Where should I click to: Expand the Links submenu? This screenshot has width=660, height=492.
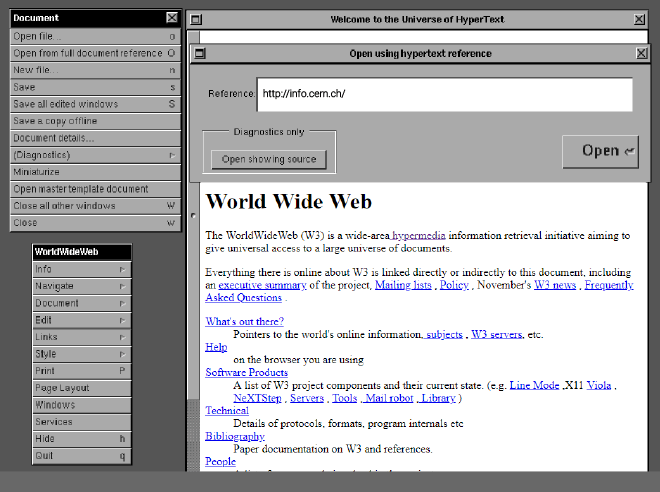(81, 337)
